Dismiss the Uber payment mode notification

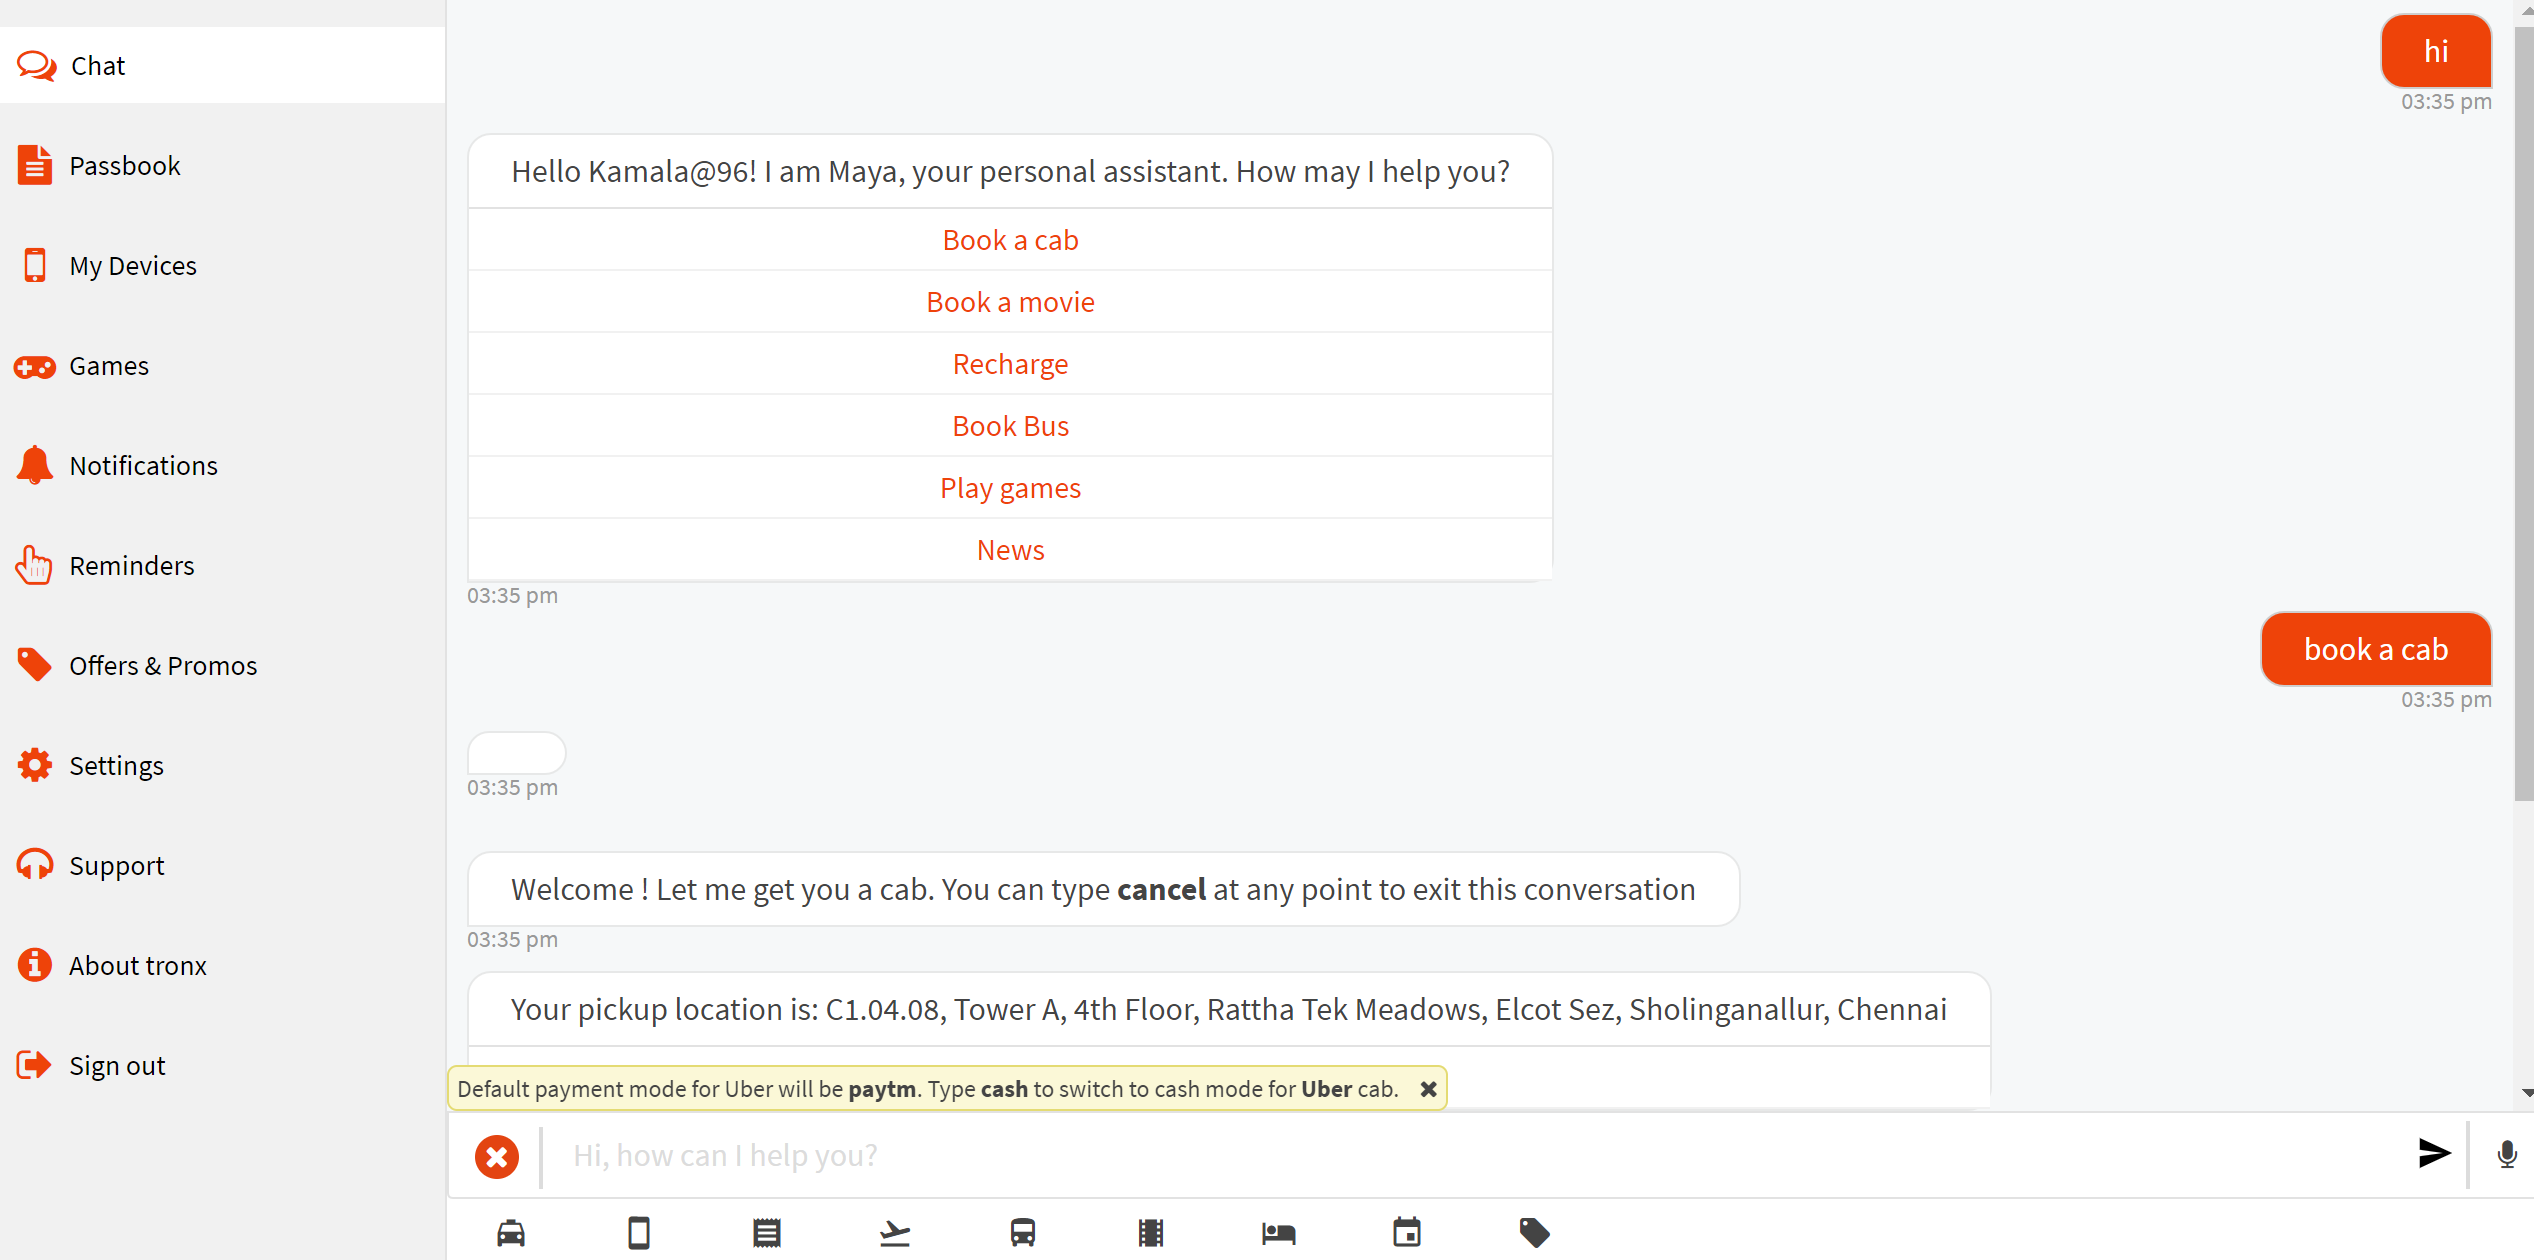click(1427, 1089)
